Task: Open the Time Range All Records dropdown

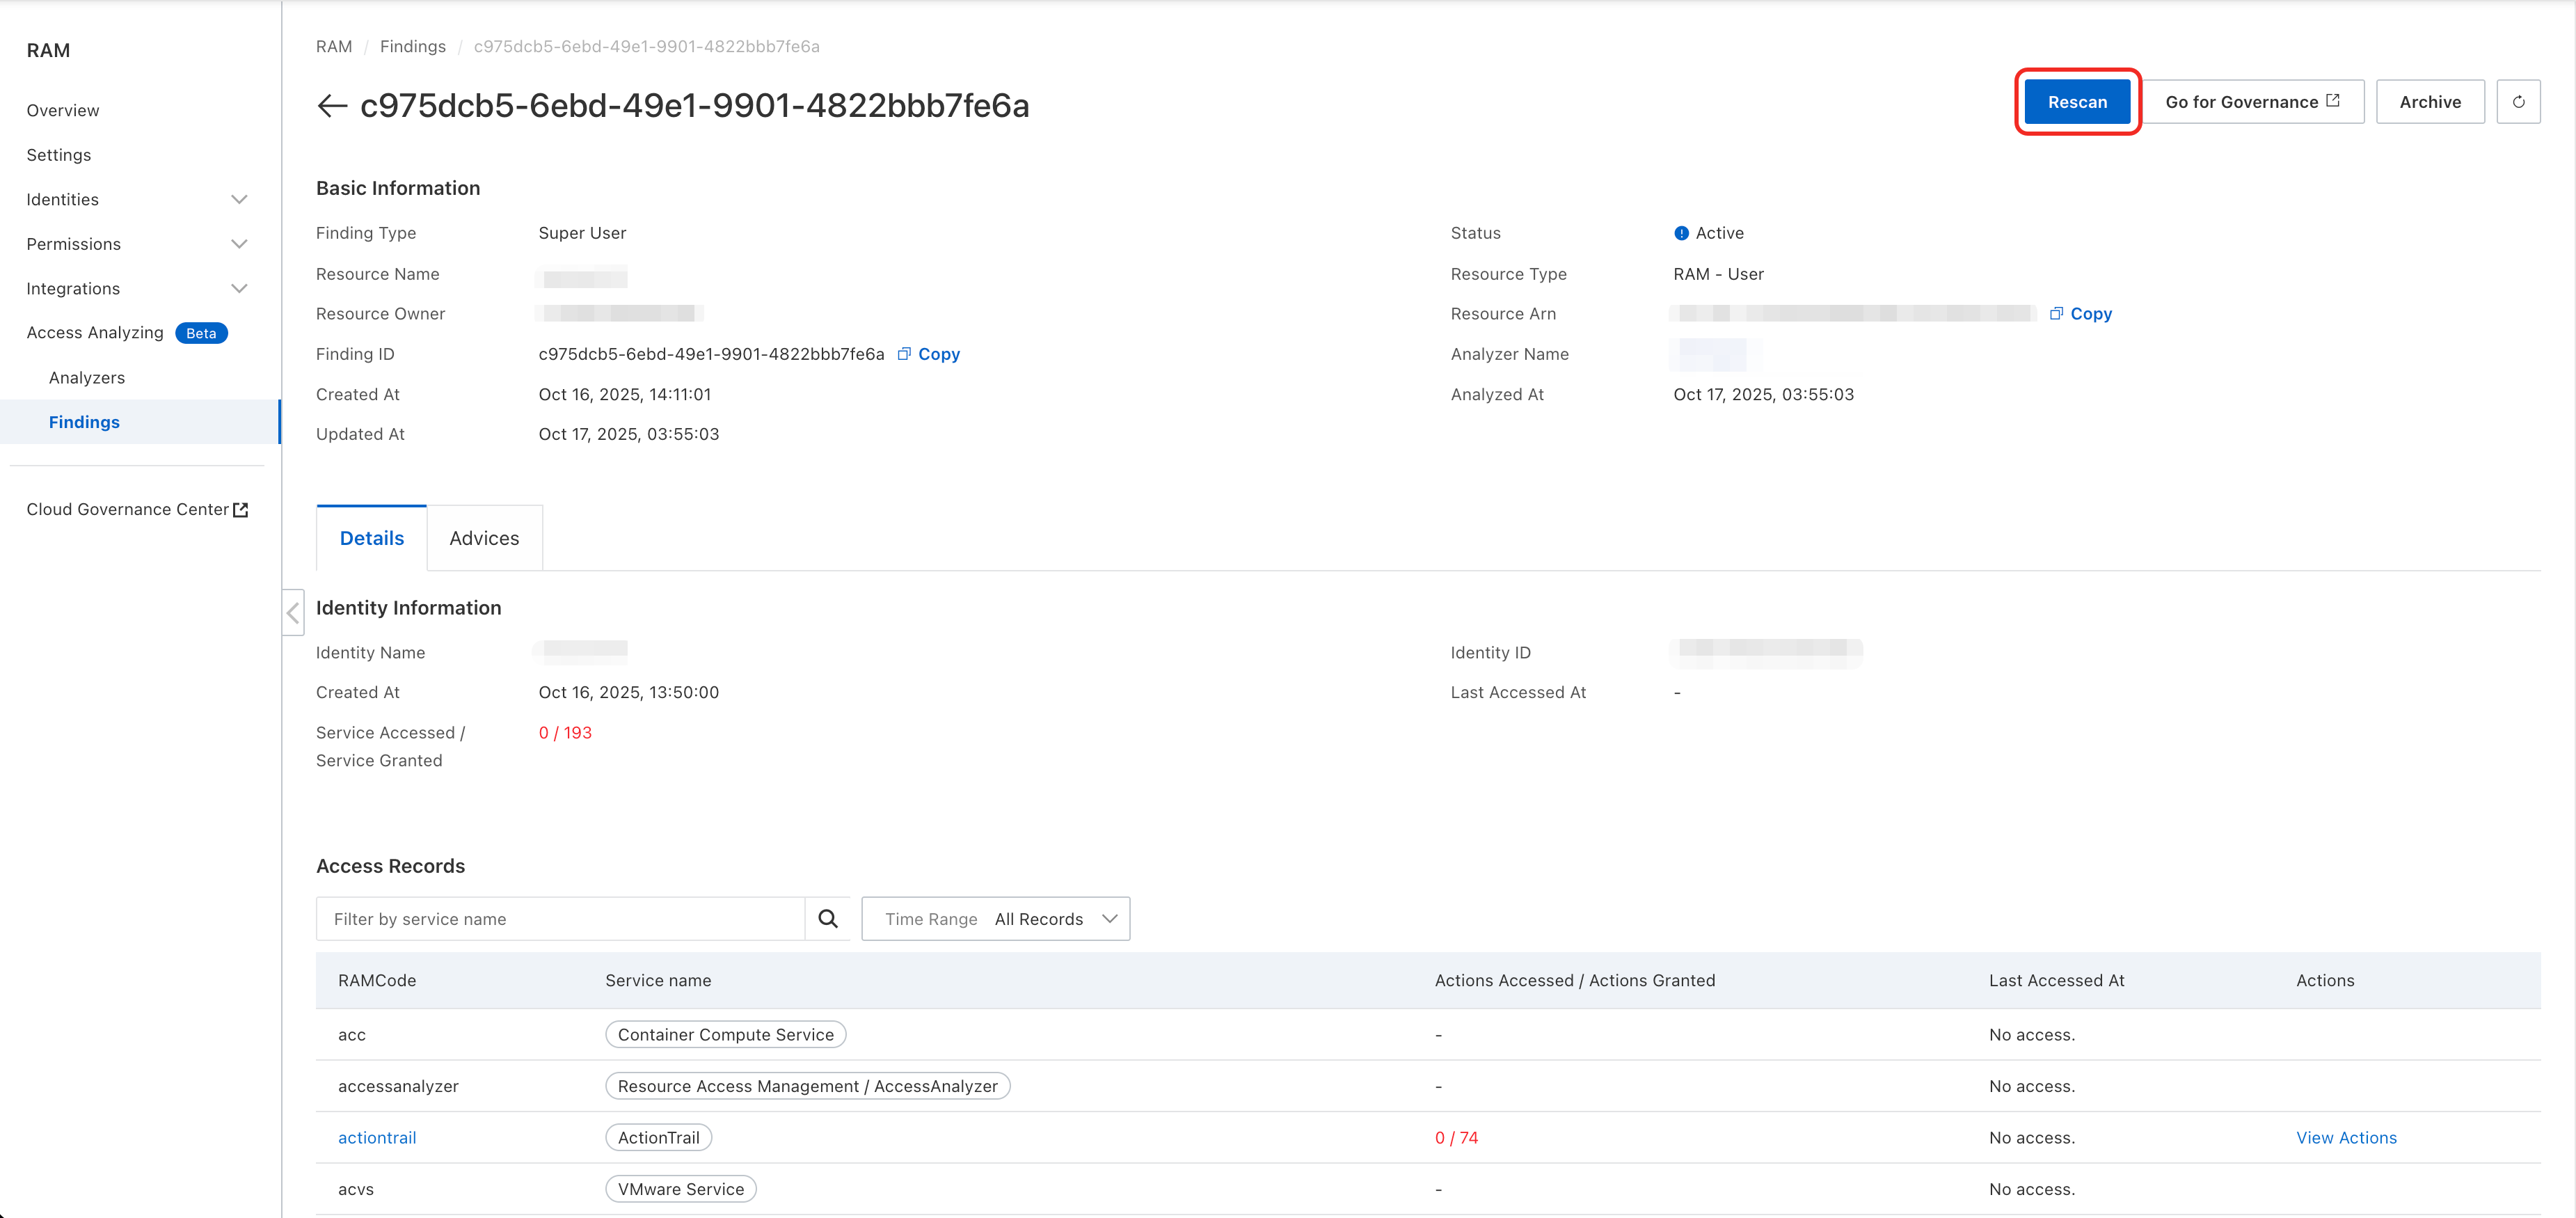Action: tap(996, 918)
